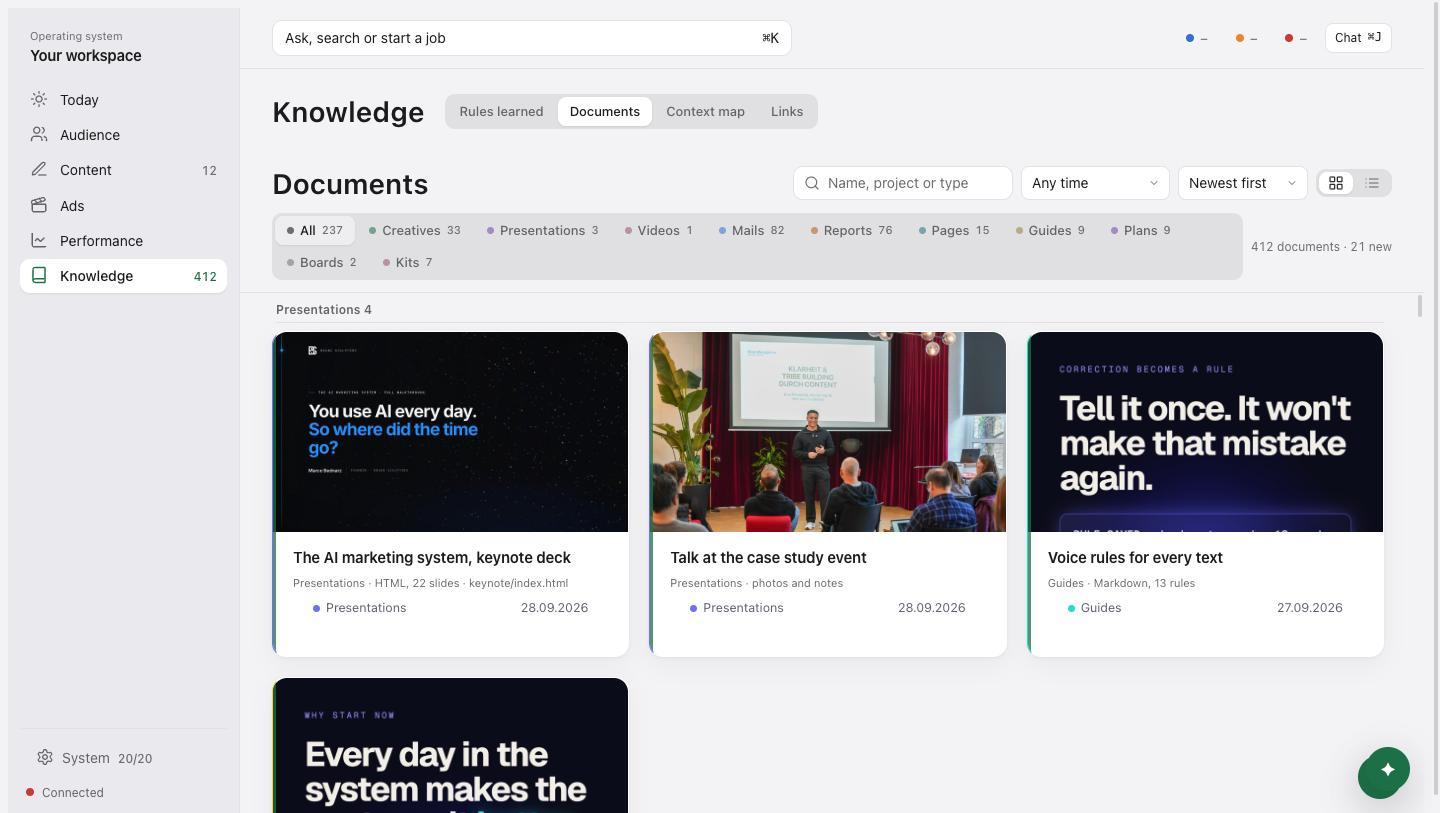
Task: Expand the Newest first sort dropdown
Action: click(x=1242, y=183)
